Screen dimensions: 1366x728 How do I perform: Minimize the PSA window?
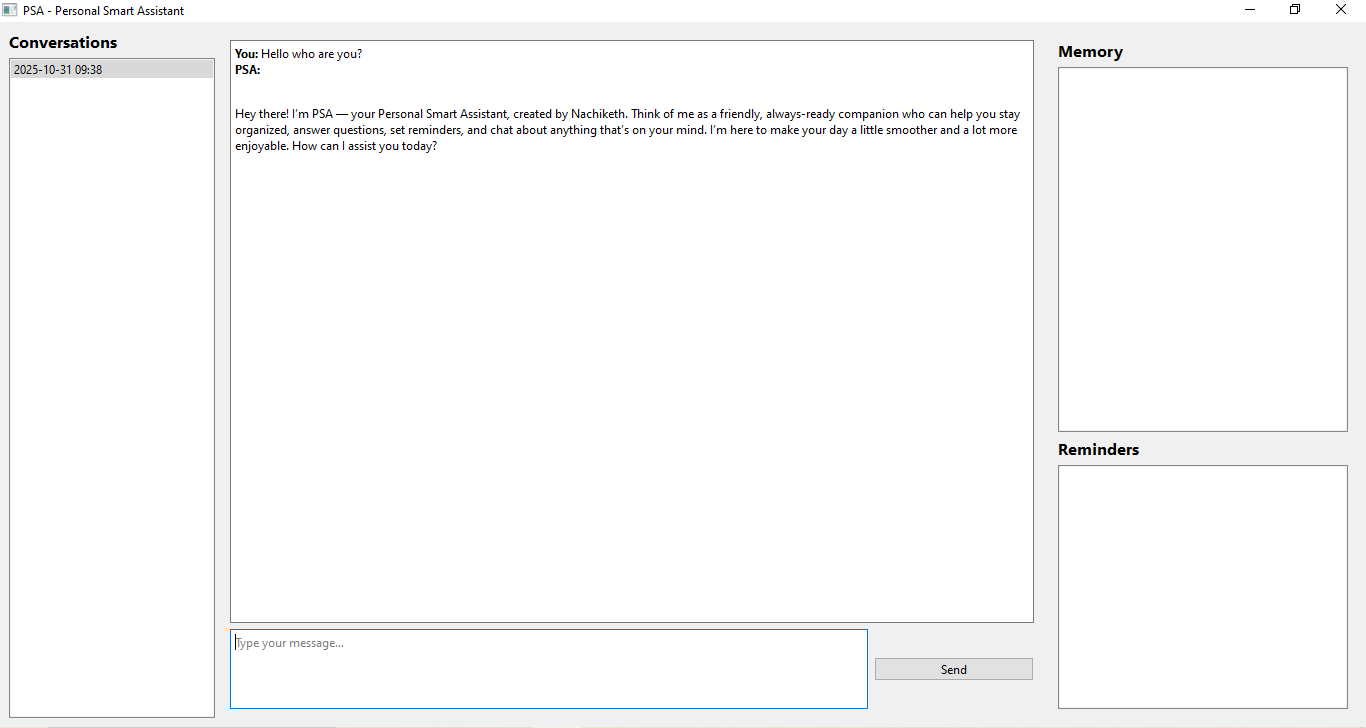[x=1250, y=10]
